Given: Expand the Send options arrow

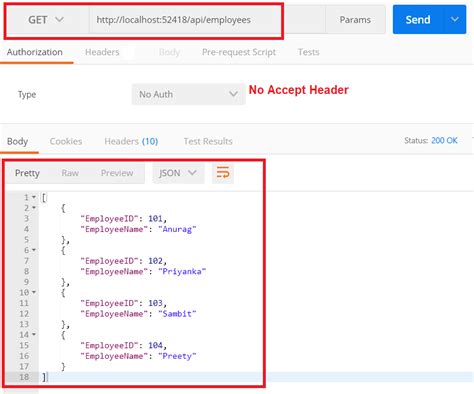Looking at the screenshot, I should click(x=455, y=20).
